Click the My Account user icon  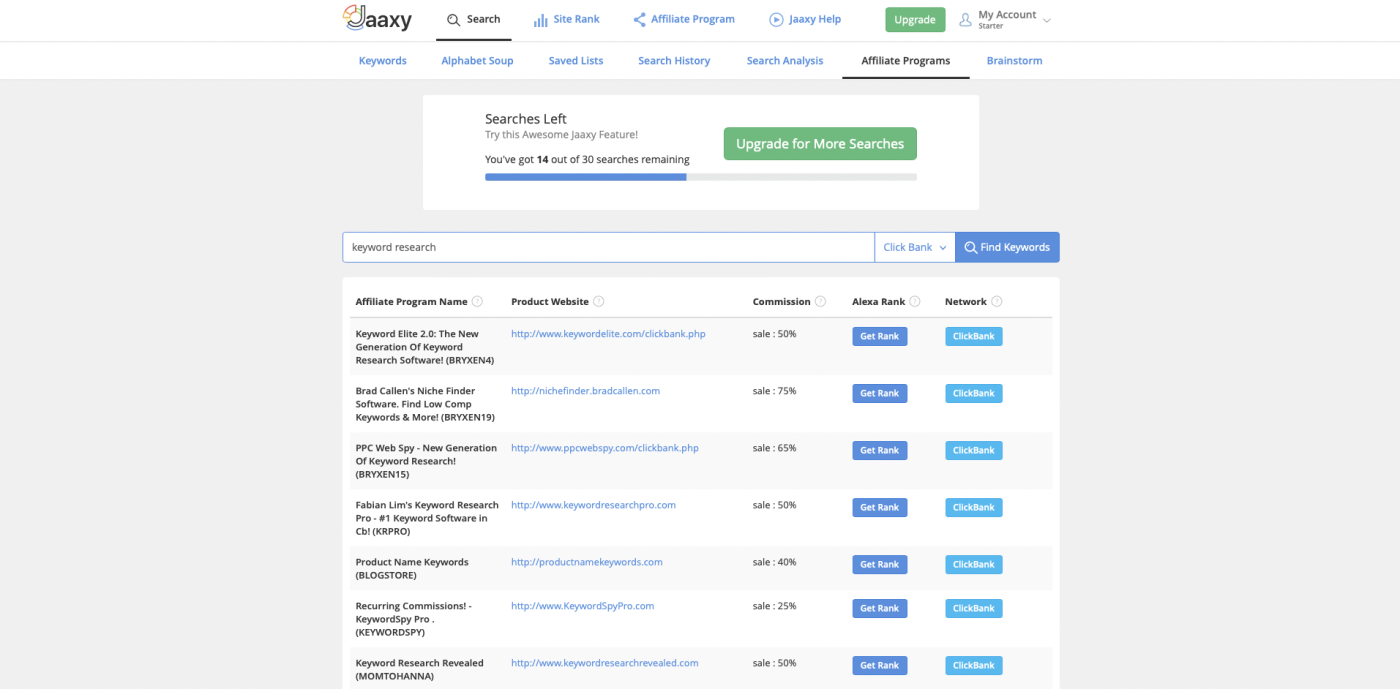click(965, 20)
